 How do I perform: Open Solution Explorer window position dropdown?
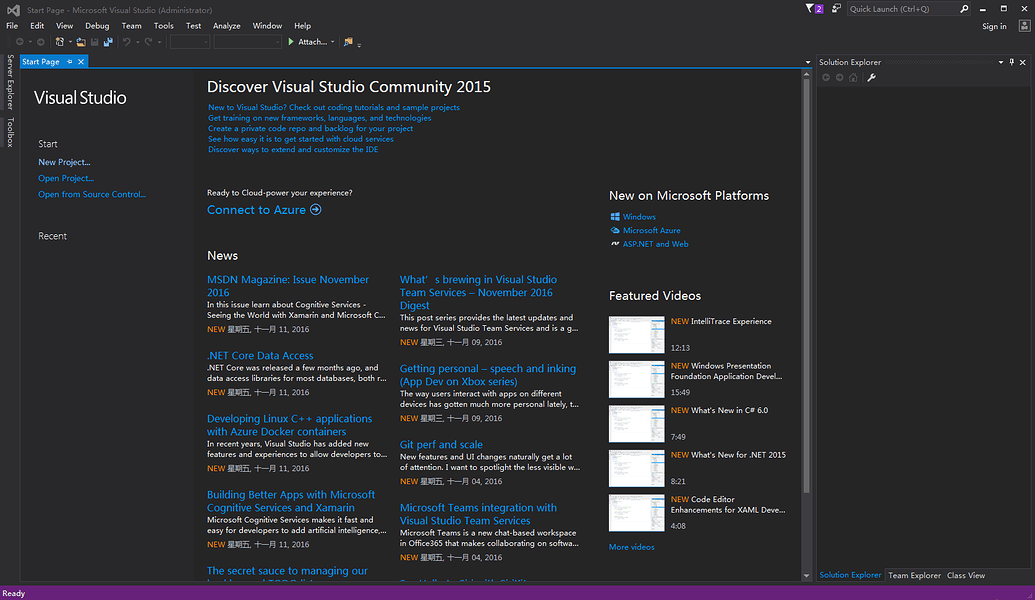(1001, 62)
